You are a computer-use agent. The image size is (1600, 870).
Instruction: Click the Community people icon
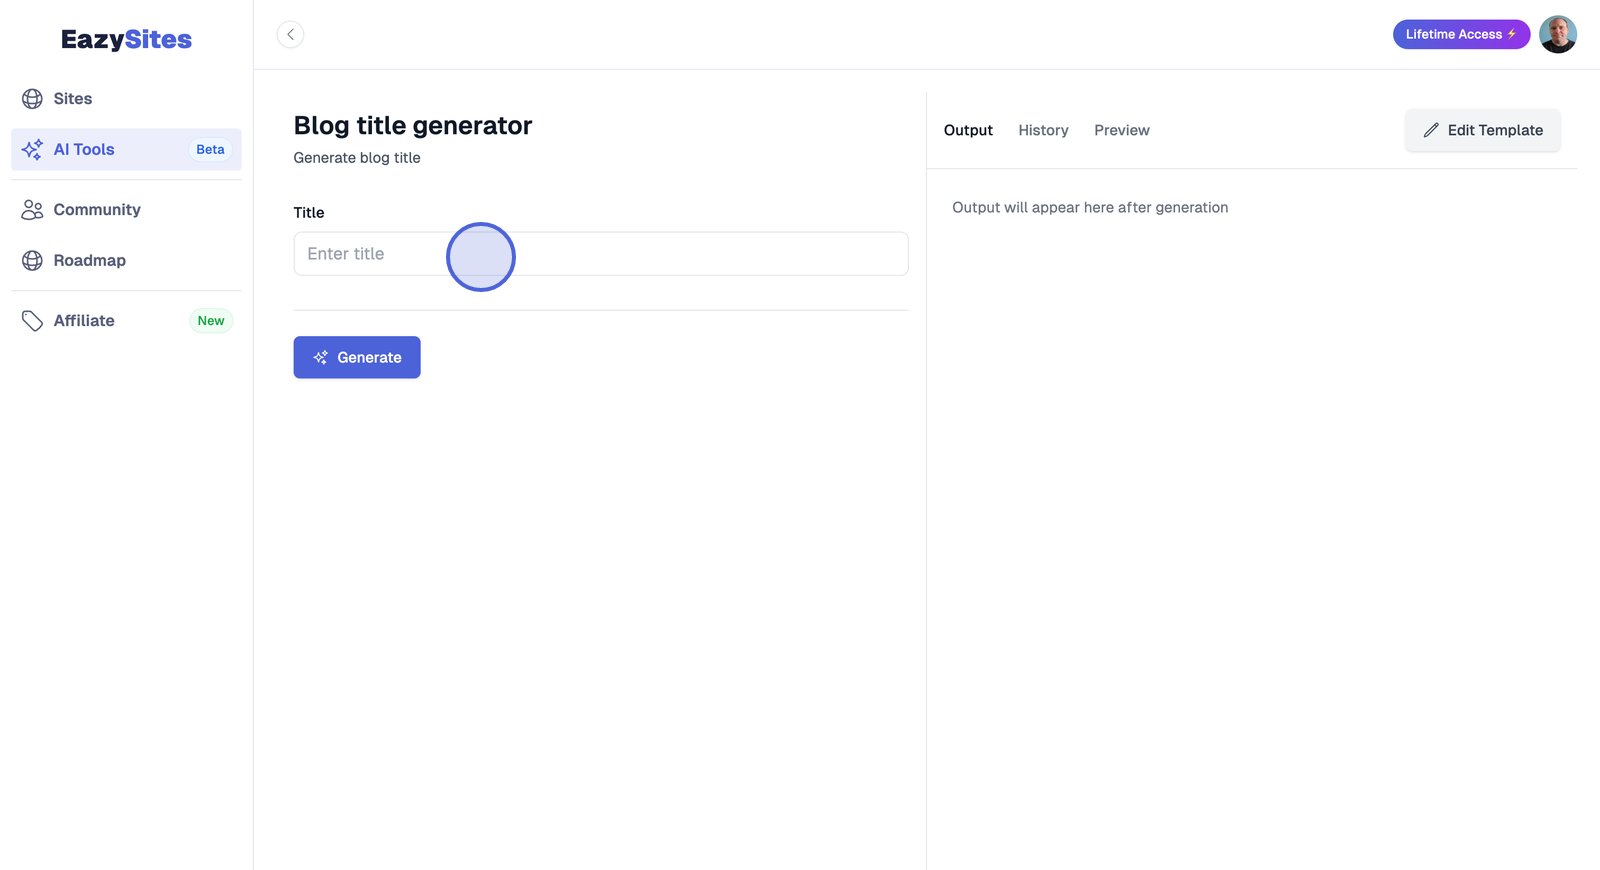pos(32,210)
